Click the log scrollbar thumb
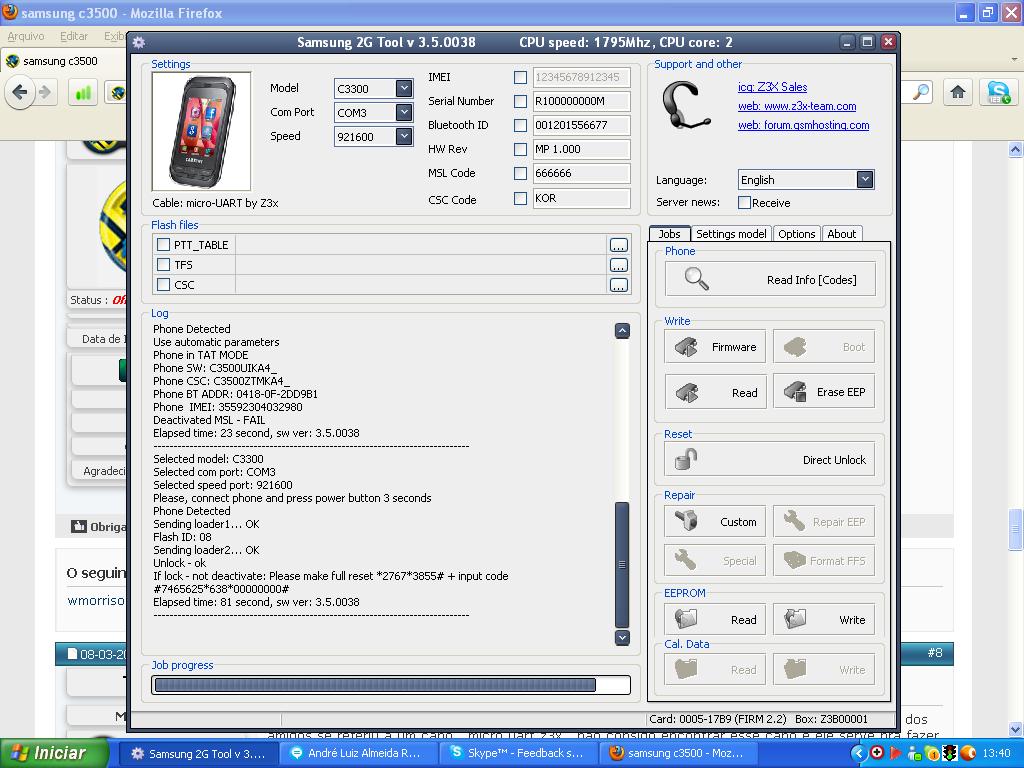Image resolution: width=1024 pixels, height=768 pixels. (x=622, y=564)
